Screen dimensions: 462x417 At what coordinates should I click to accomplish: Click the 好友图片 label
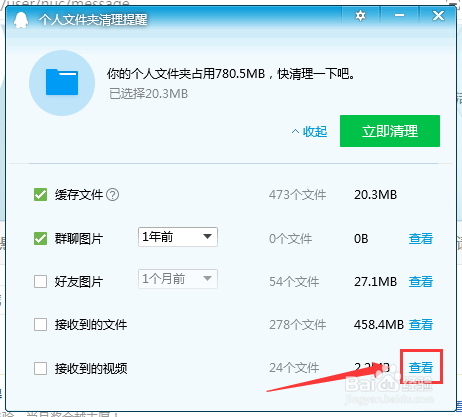(79, 282)
